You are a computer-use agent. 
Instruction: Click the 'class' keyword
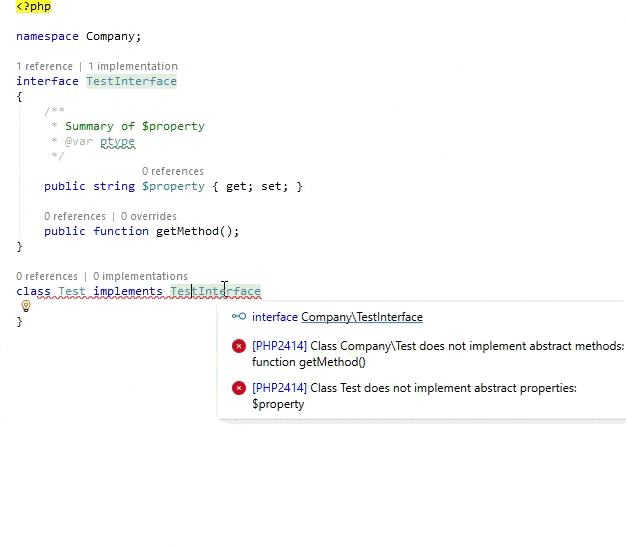(34, 291)
